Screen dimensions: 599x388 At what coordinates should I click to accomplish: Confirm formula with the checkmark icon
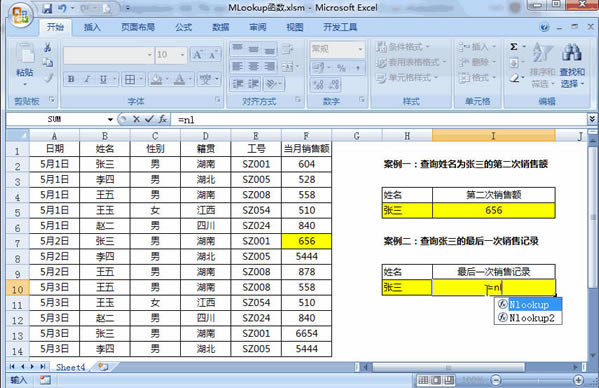coord(149,119)
